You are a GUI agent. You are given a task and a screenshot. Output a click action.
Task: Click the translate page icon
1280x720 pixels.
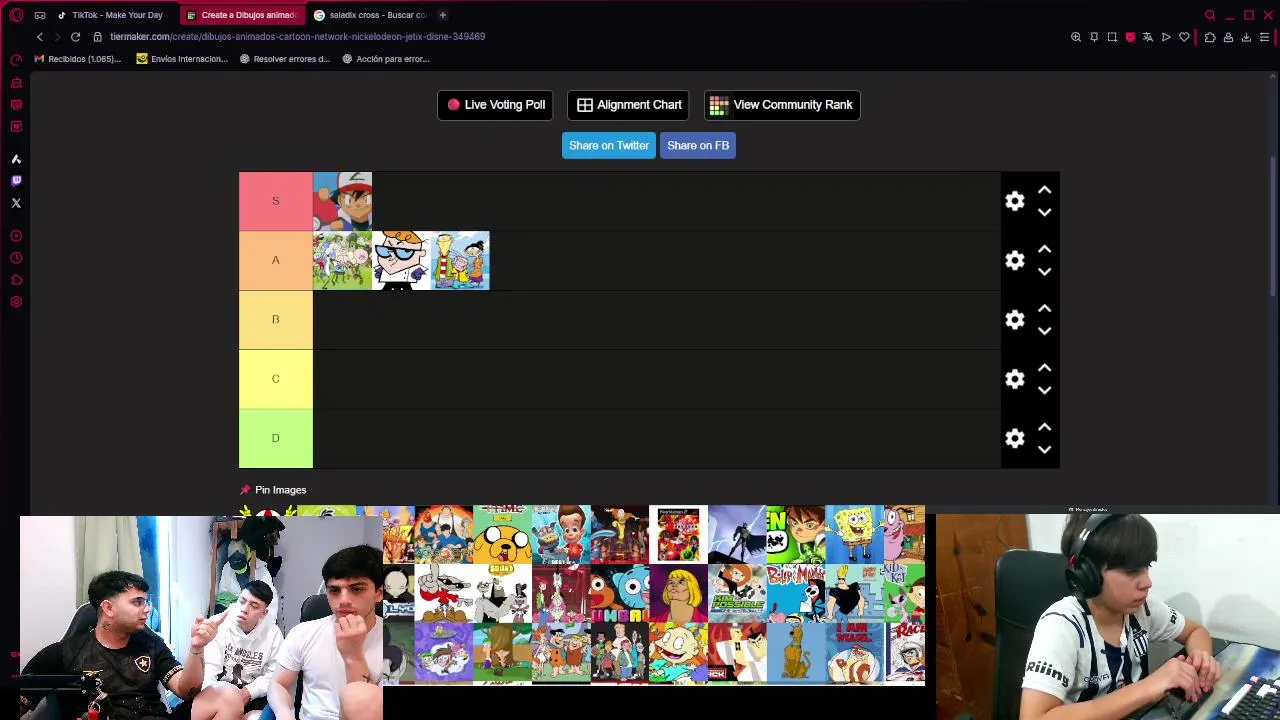(x=1148, y=37)
